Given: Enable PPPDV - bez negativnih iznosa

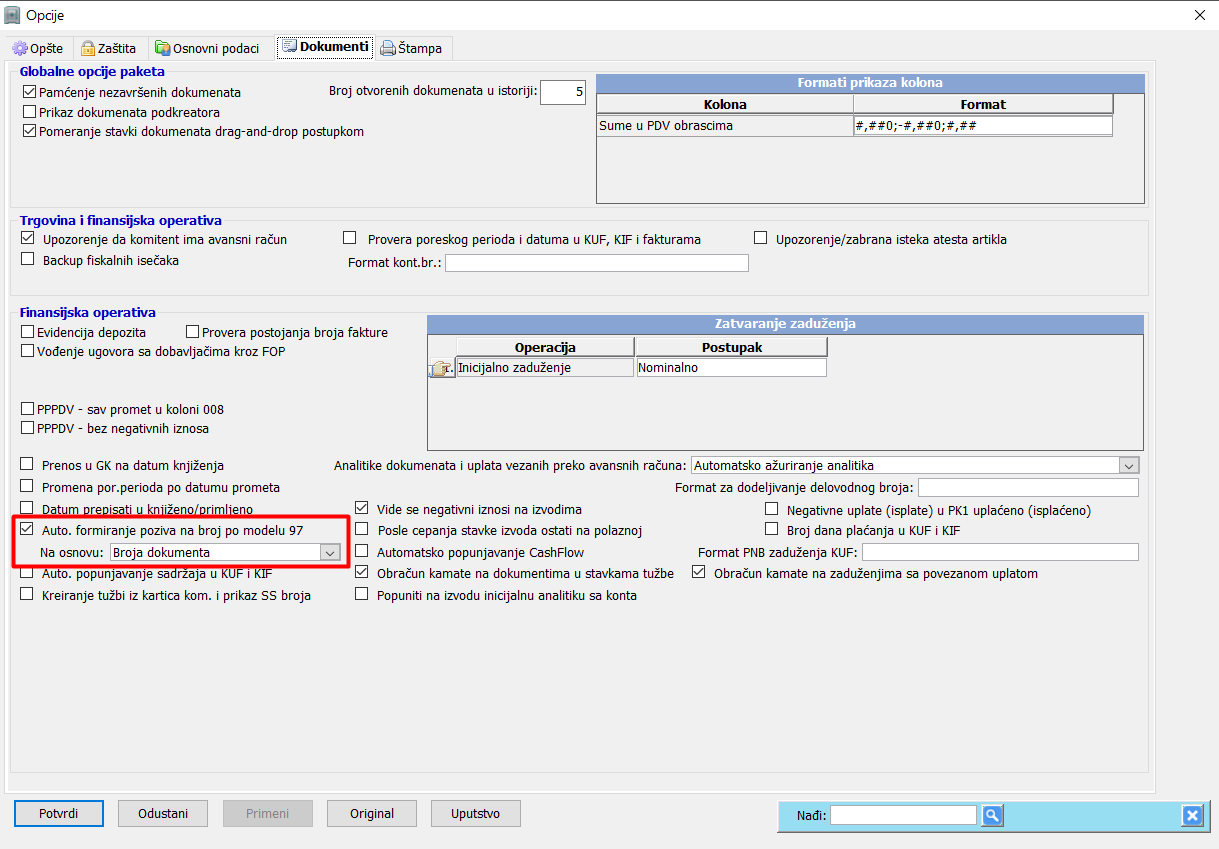Looking at the screenshot, I should coord(28,429).
